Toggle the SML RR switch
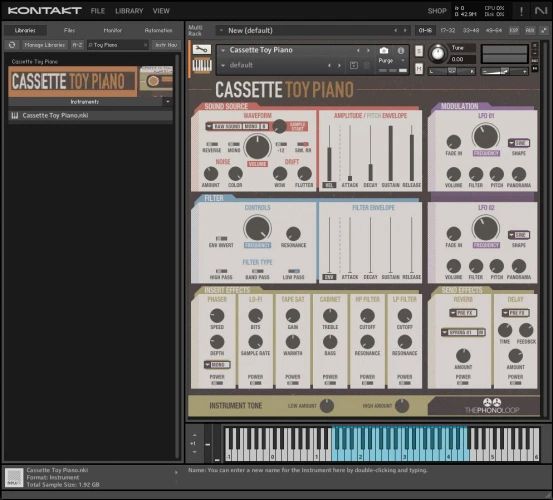The image size is (553, 500). (x=303, y=144)
